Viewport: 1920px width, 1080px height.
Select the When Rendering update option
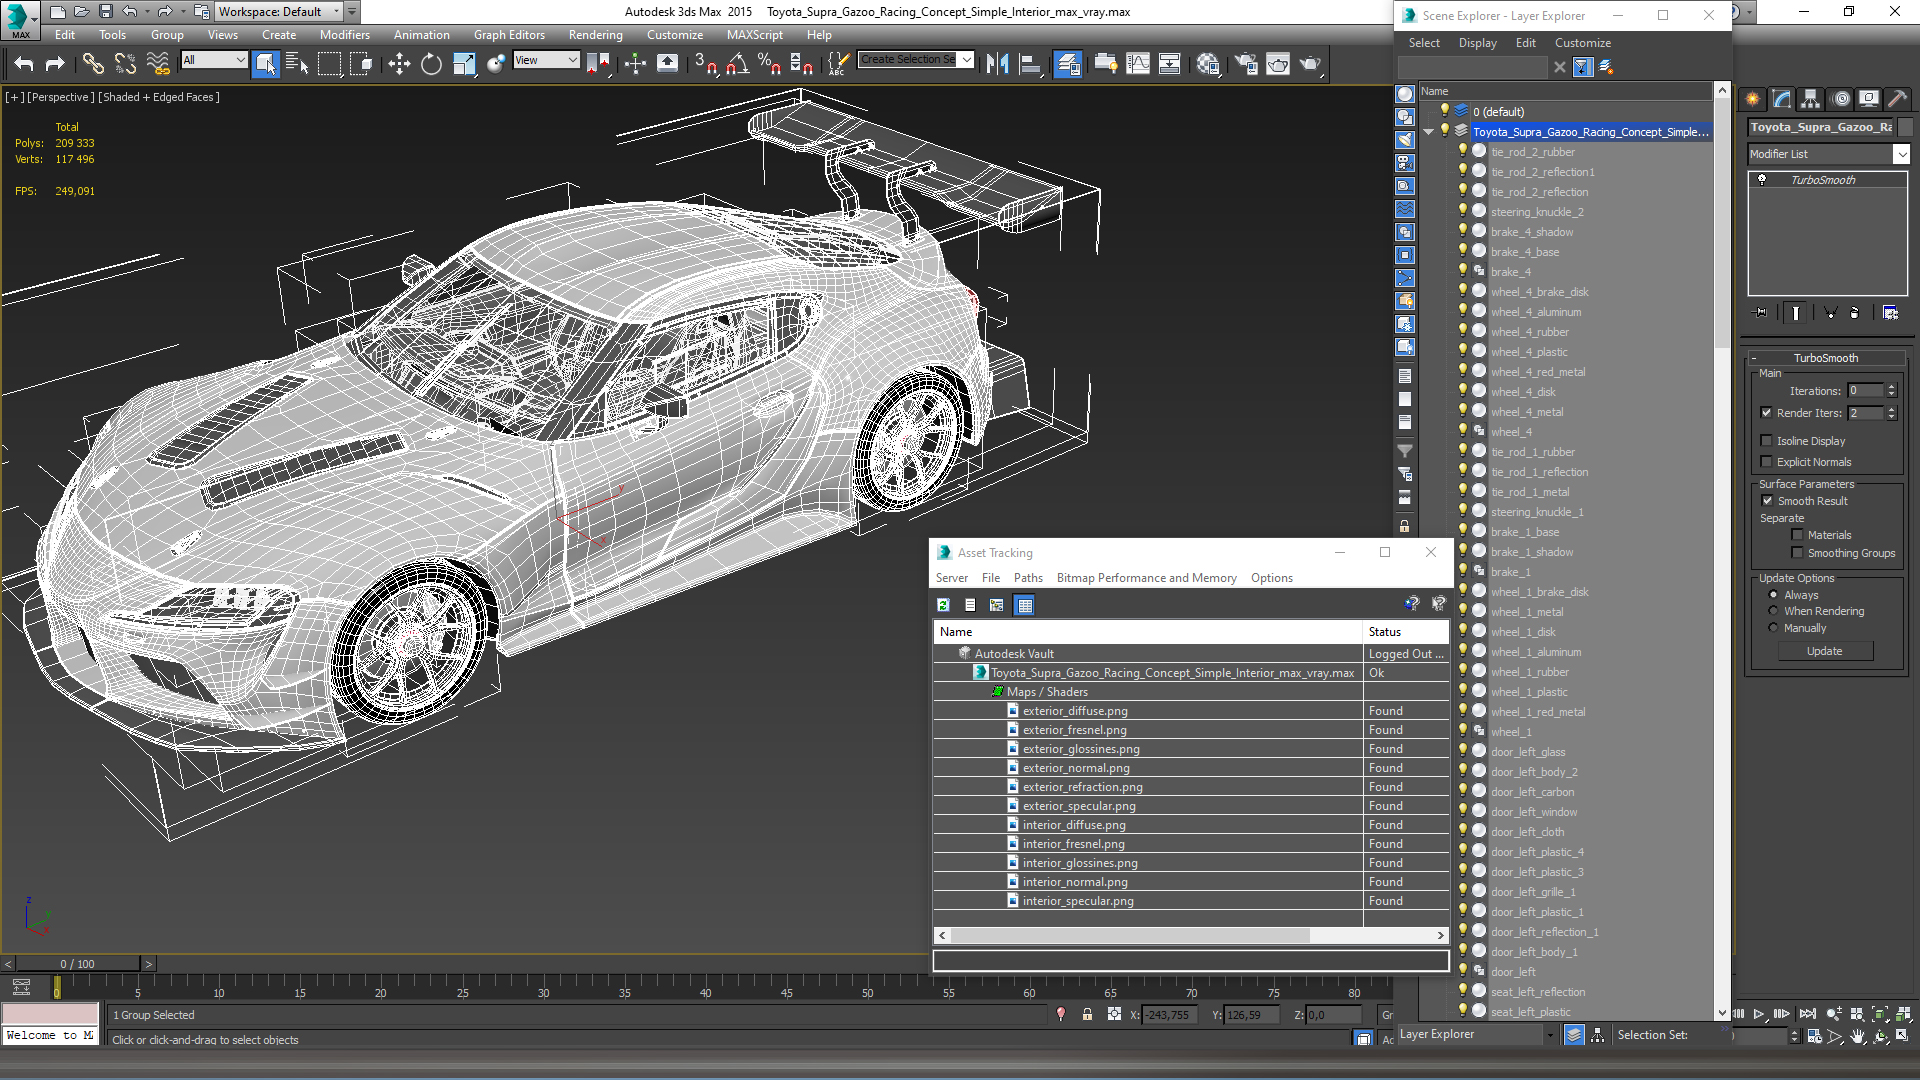point(1773,611)
